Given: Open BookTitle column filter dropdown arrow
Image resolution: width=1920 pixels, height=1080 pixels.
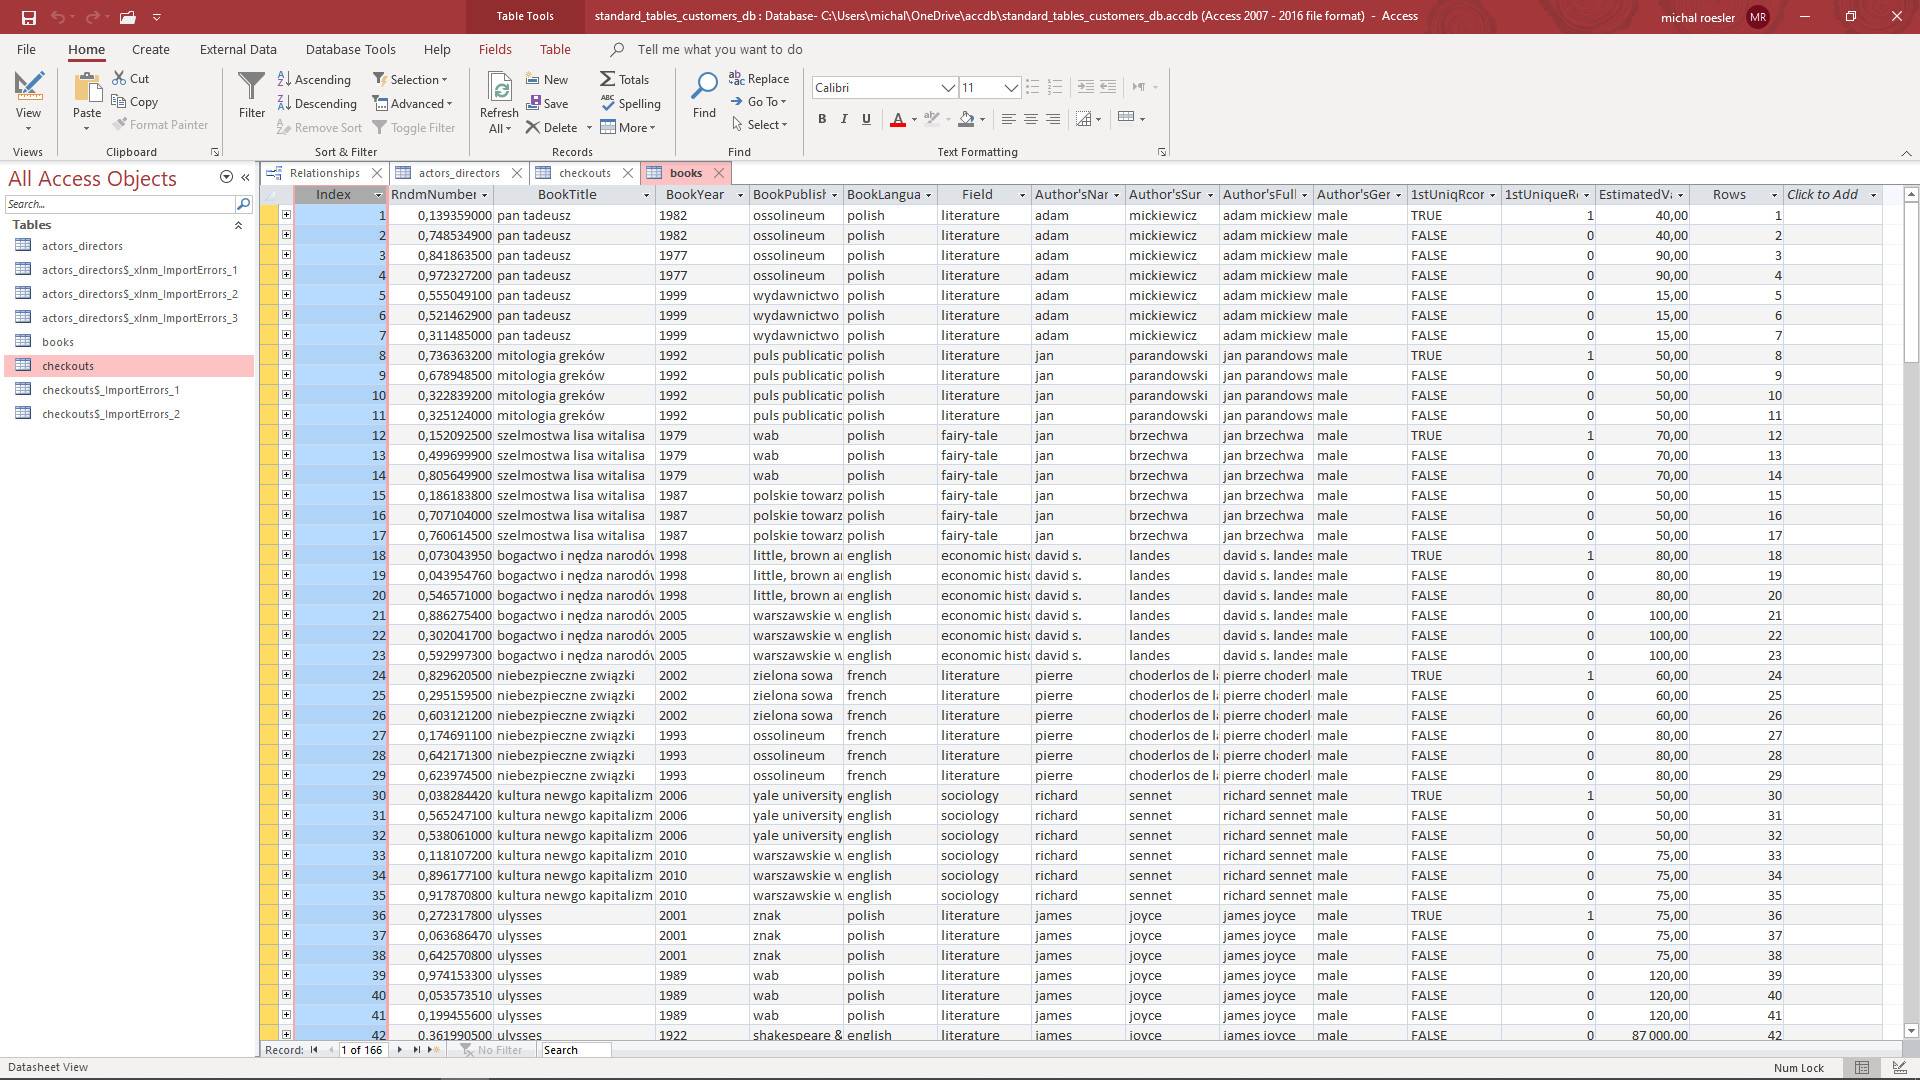Looking at the screenshot, I should pyautogui.click(x=646, y=195).
